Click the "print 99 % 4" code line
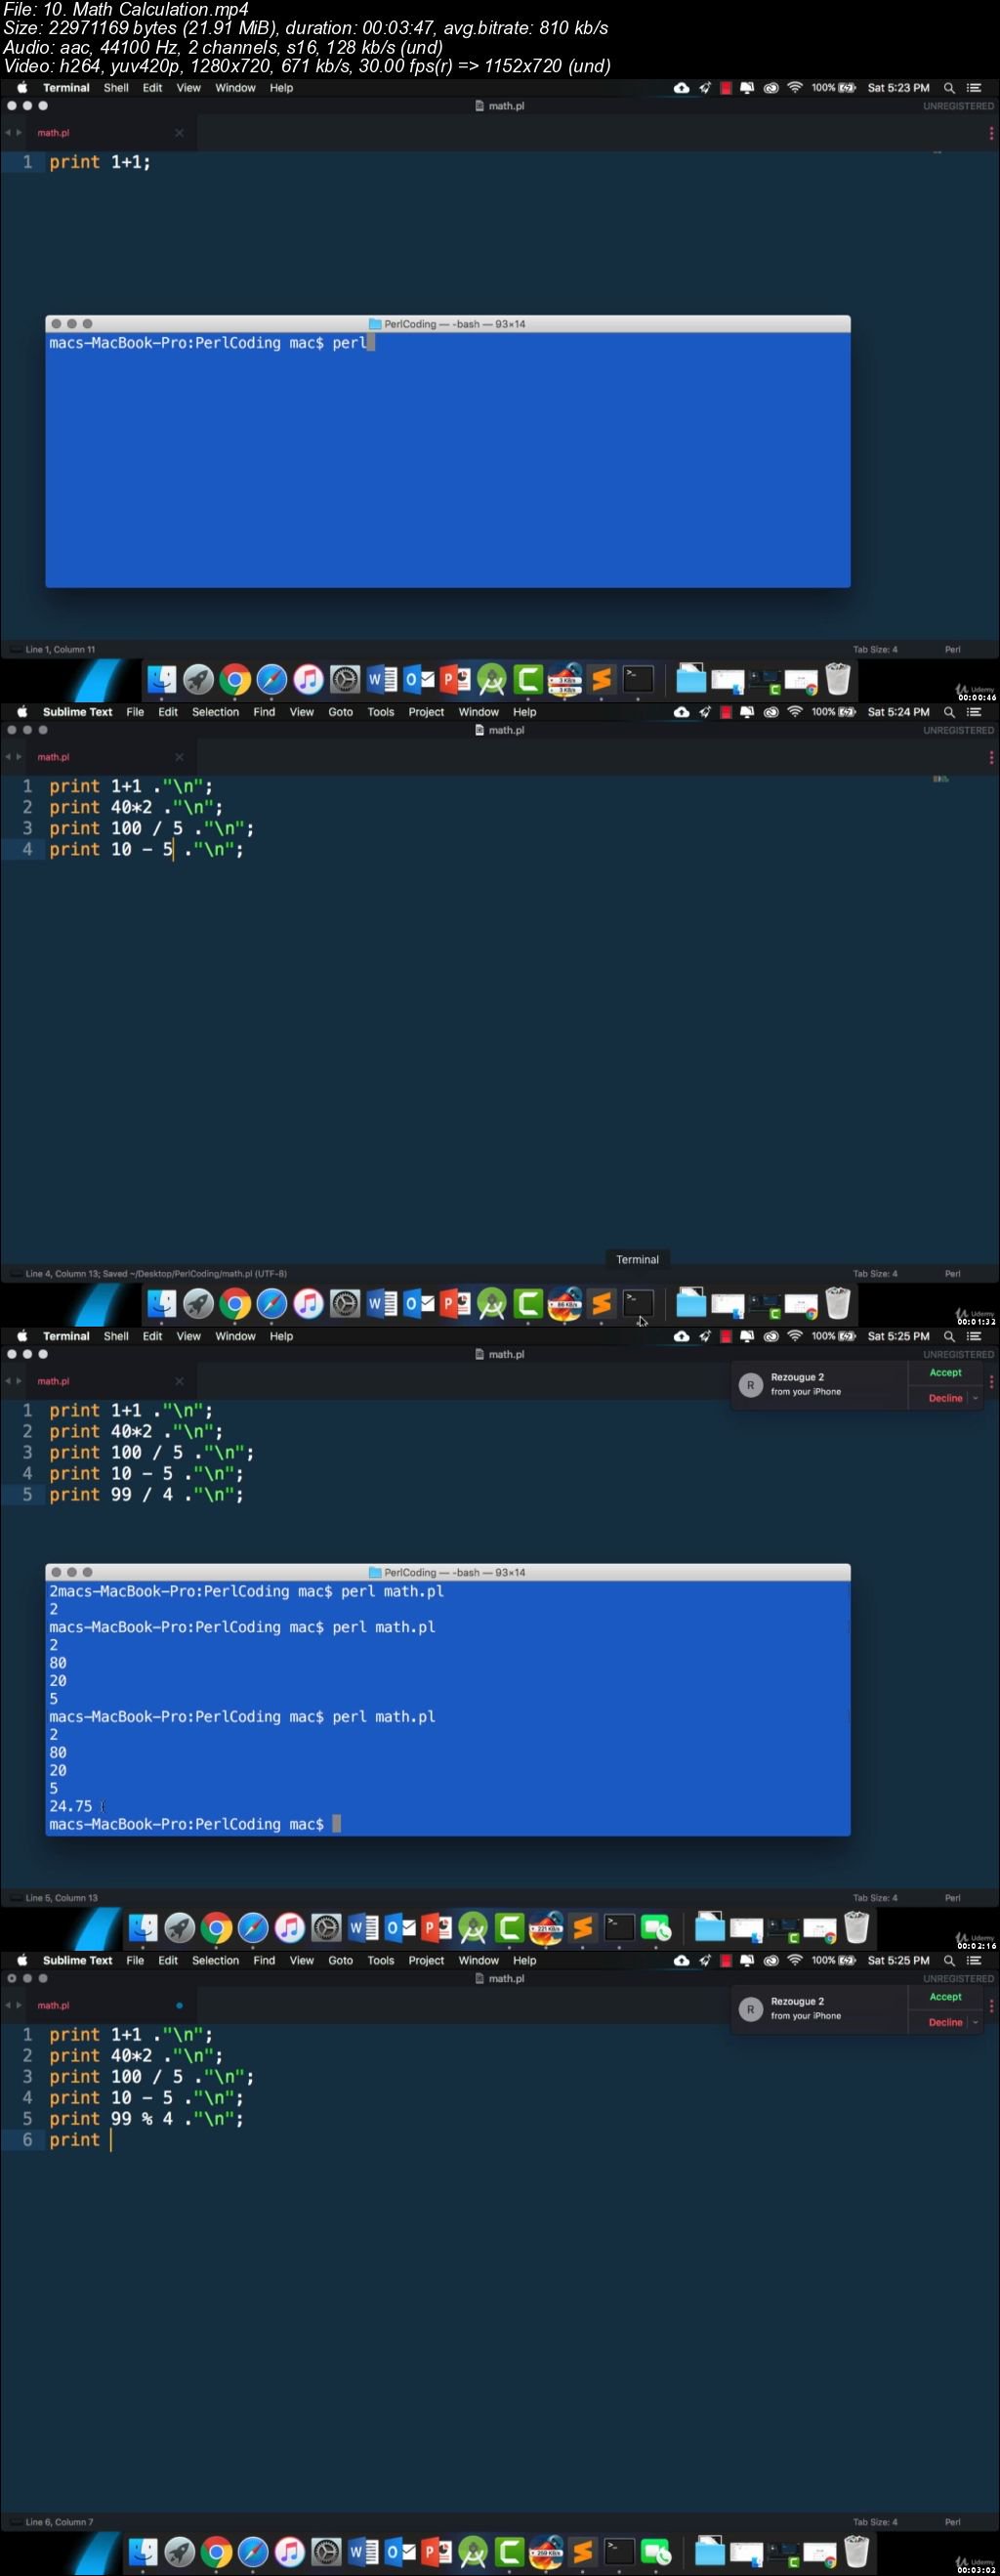 146,2118
